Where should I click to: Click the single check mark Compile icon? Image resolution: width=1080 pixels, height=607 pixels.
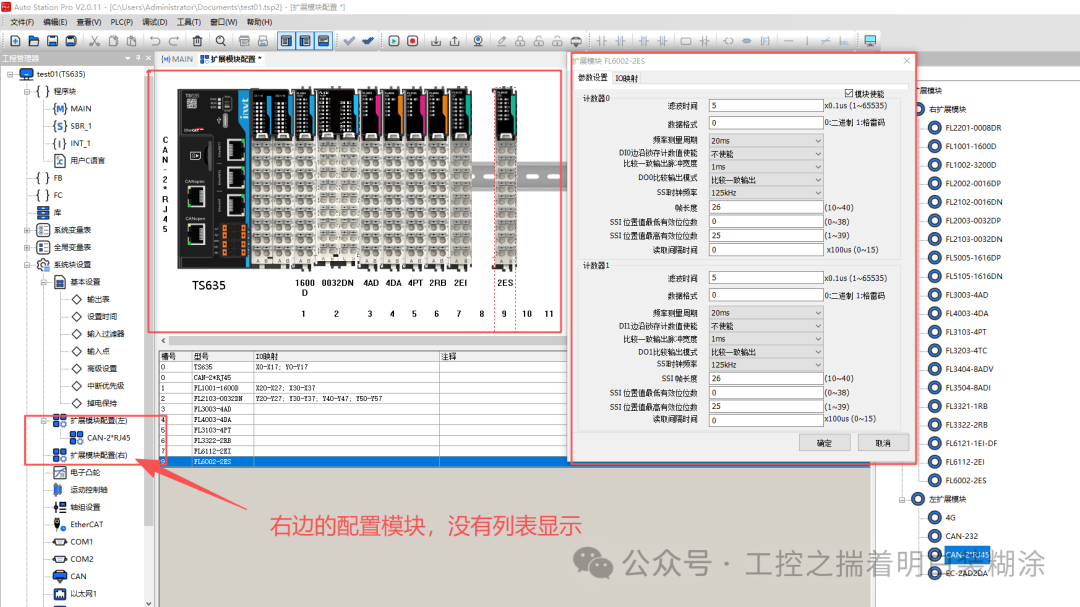pos(349,41)
